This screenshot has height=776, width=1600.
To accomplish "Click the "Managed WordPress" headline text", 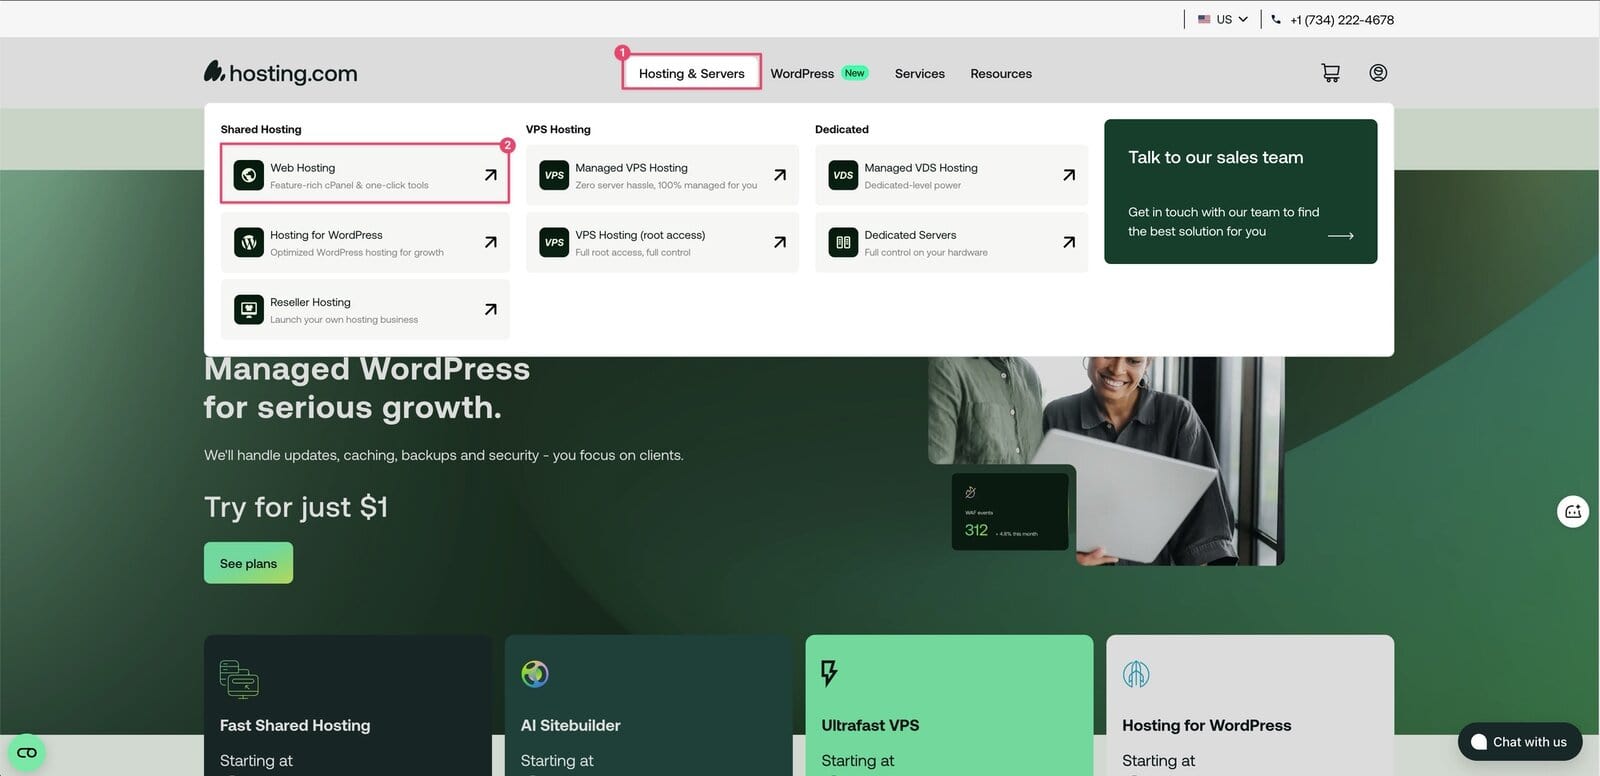I will coord(367,369).
